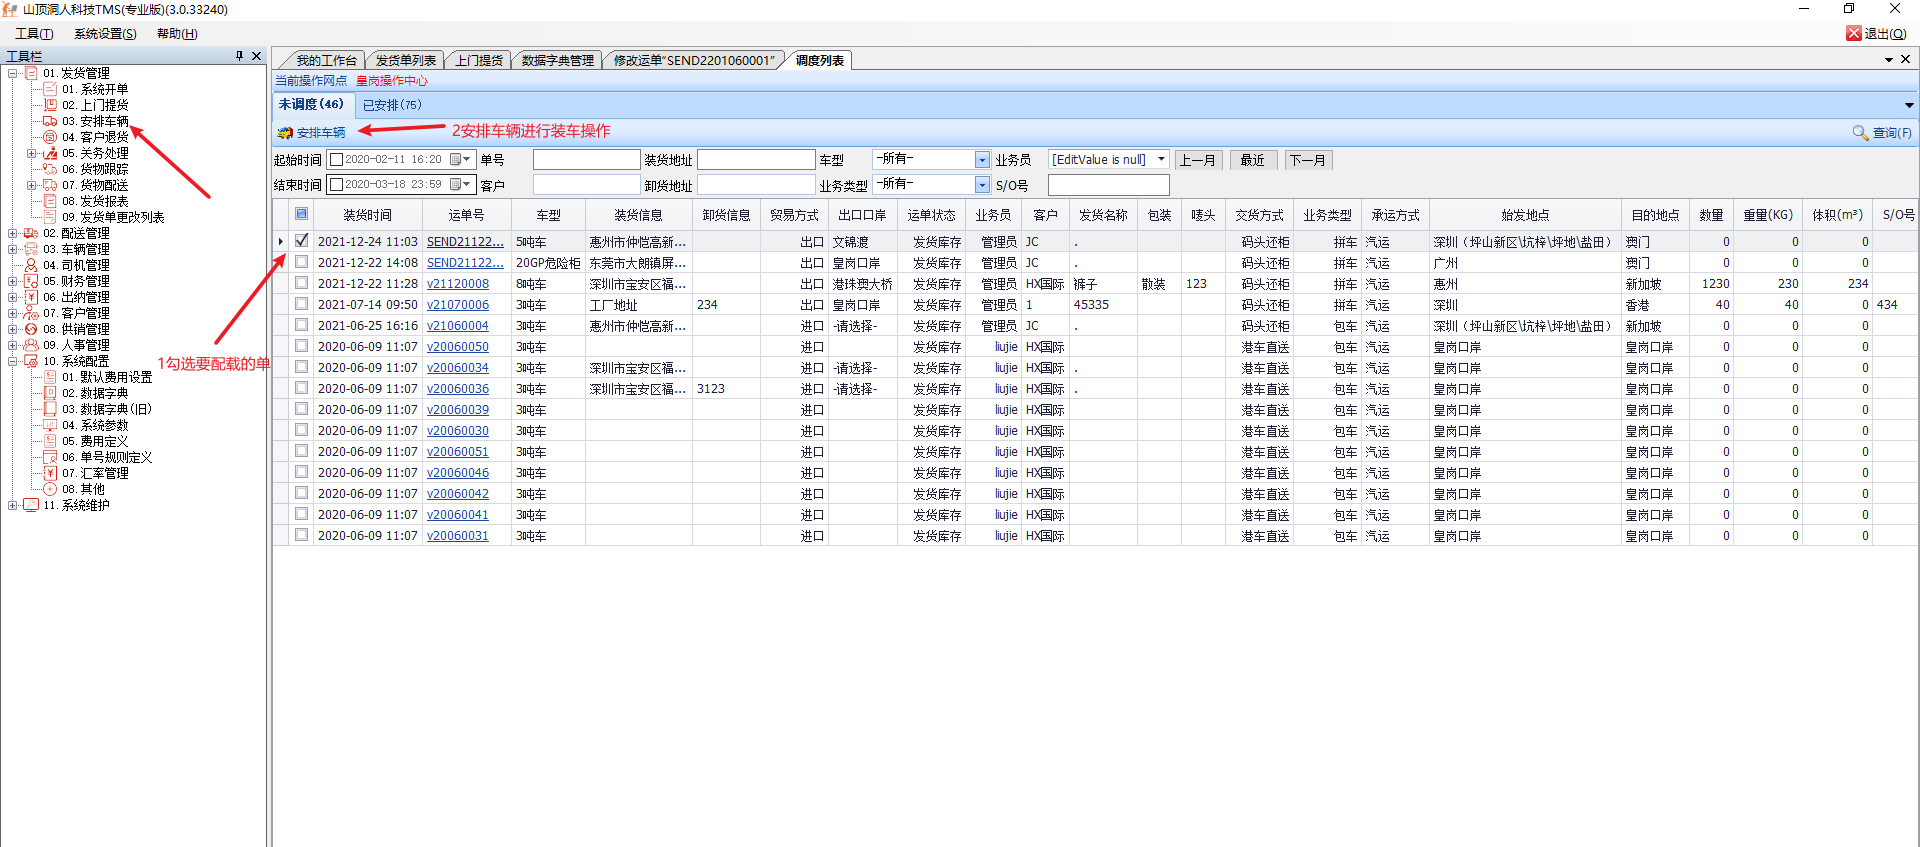
Task: Open the 车型 dropdown list
Action: pos(982,160)
